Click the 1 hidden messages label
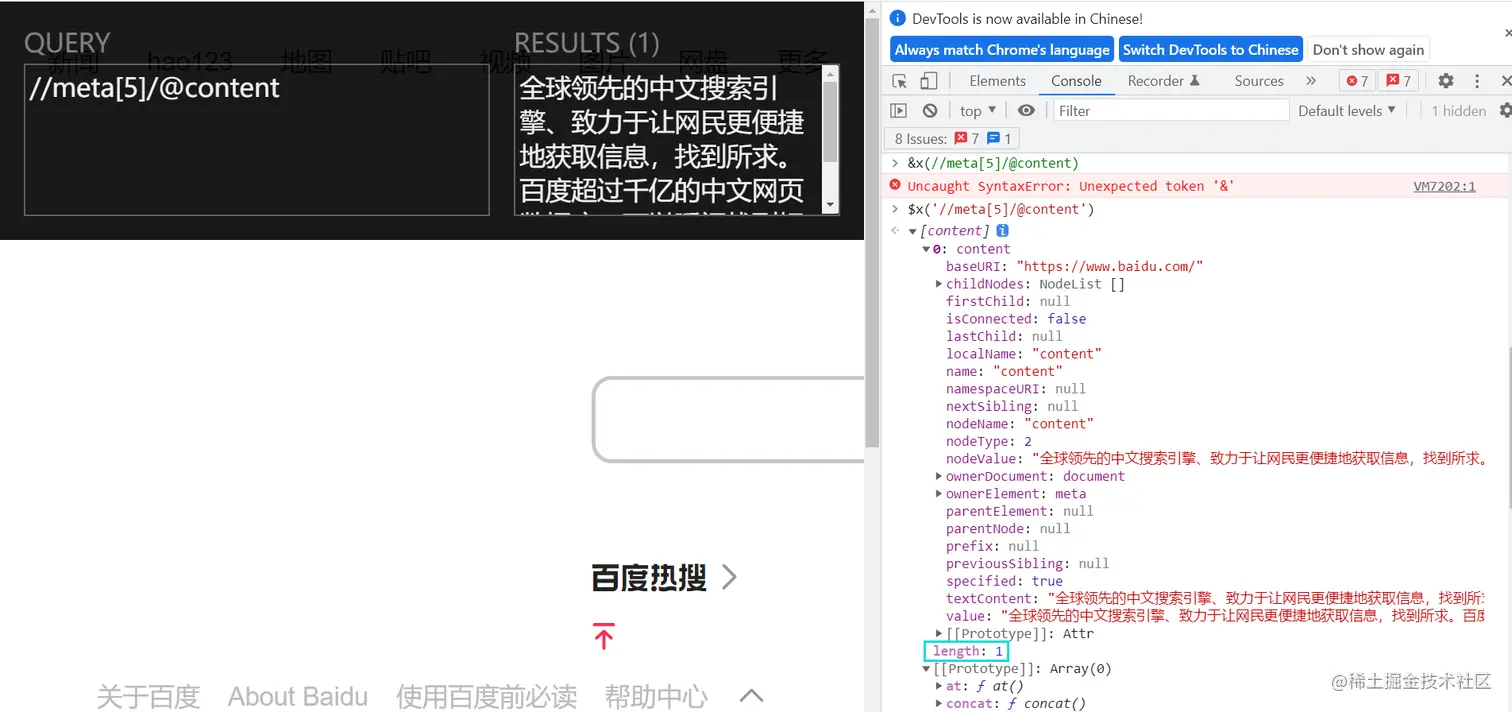 coord(1459,111)
